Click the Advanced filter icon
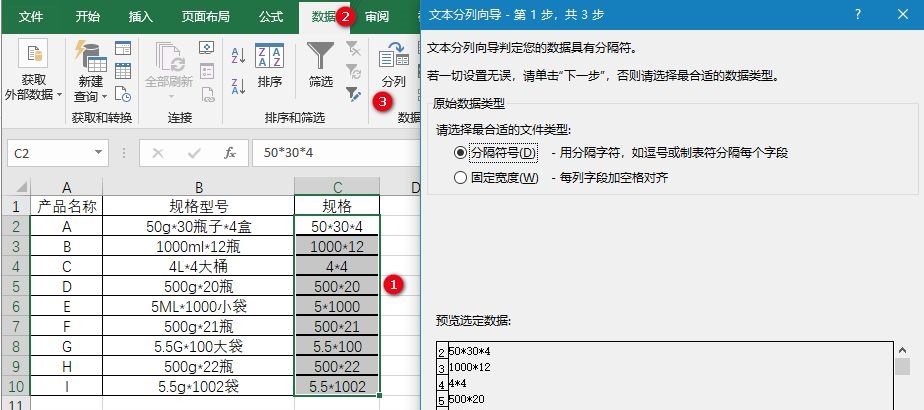Viewport: 924px width, 410px height. [353, 94]
